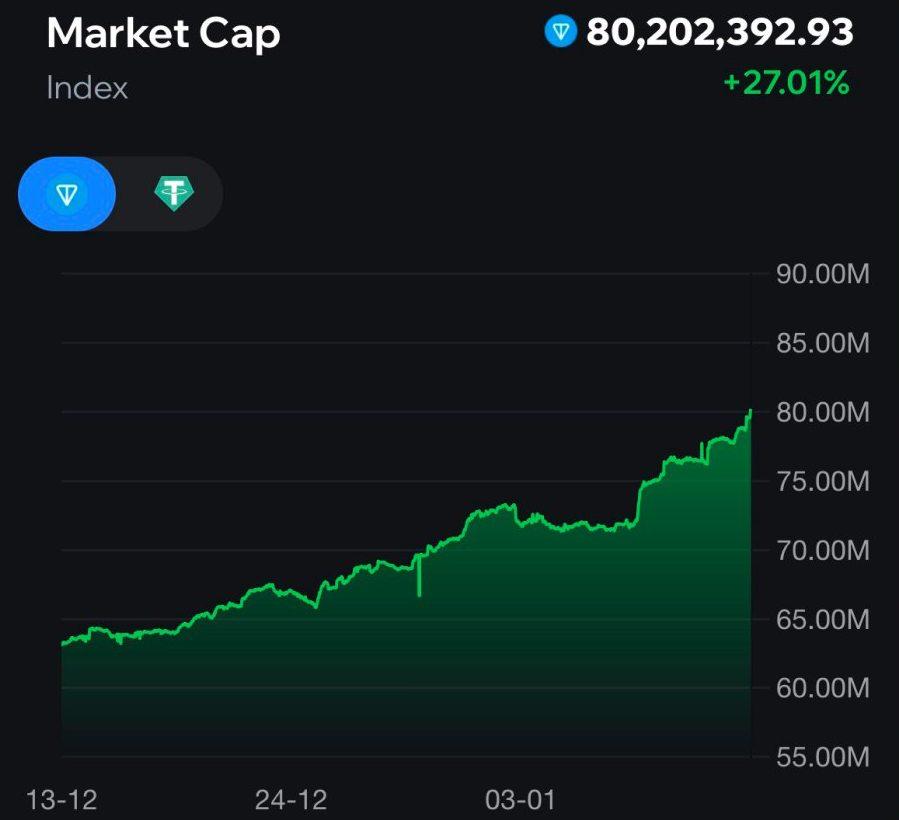Image resolution: width=899 pixels, height=820 pixels.
Task: Select the 70.00M y-axis label
Action: 823,550
